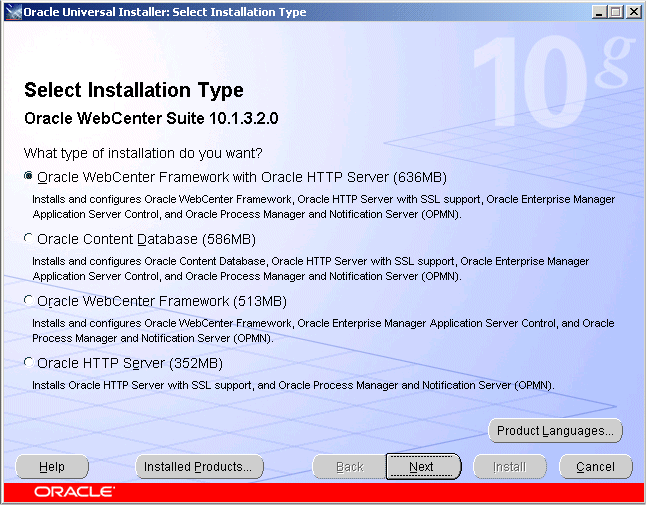Click description under Oracle WebCenter Framework (513MB)
646x505 pixels.
pyautogui.click(x=323, y=330)
